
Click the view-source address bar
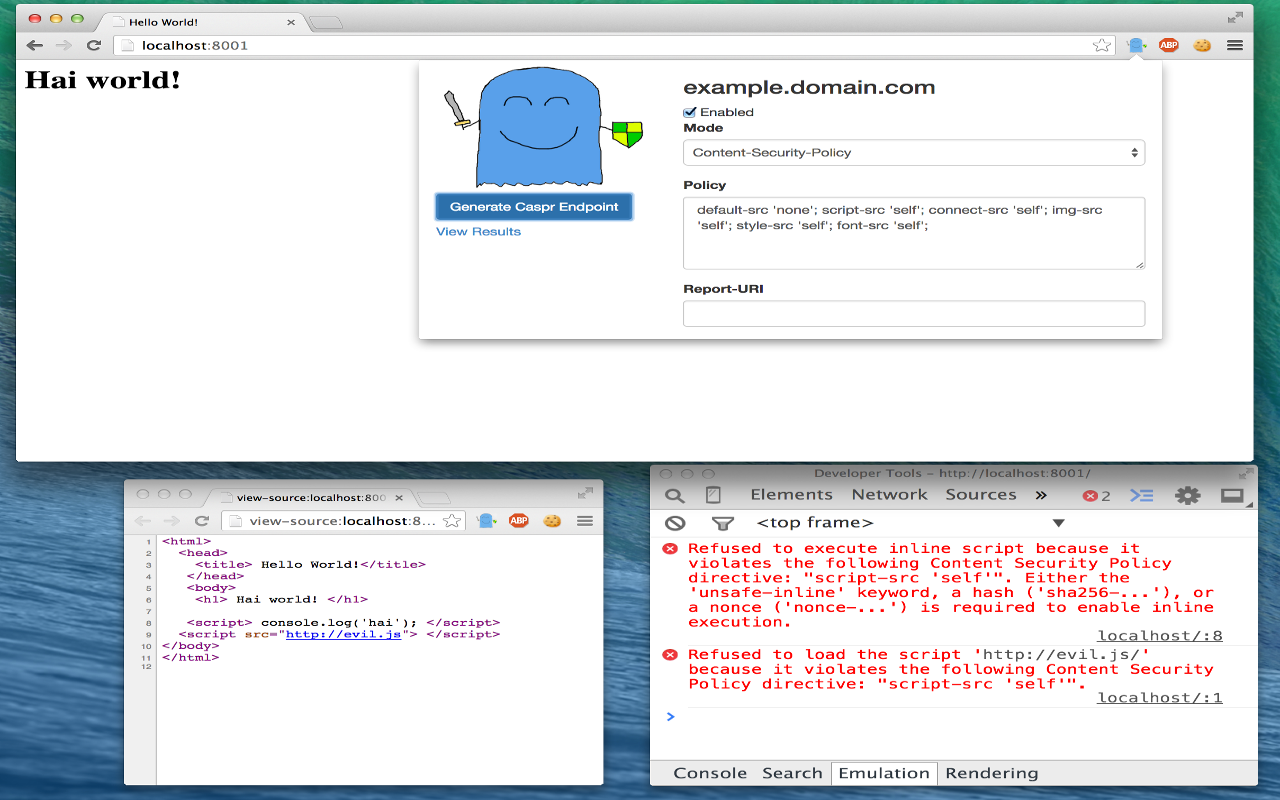click(343, 521)
